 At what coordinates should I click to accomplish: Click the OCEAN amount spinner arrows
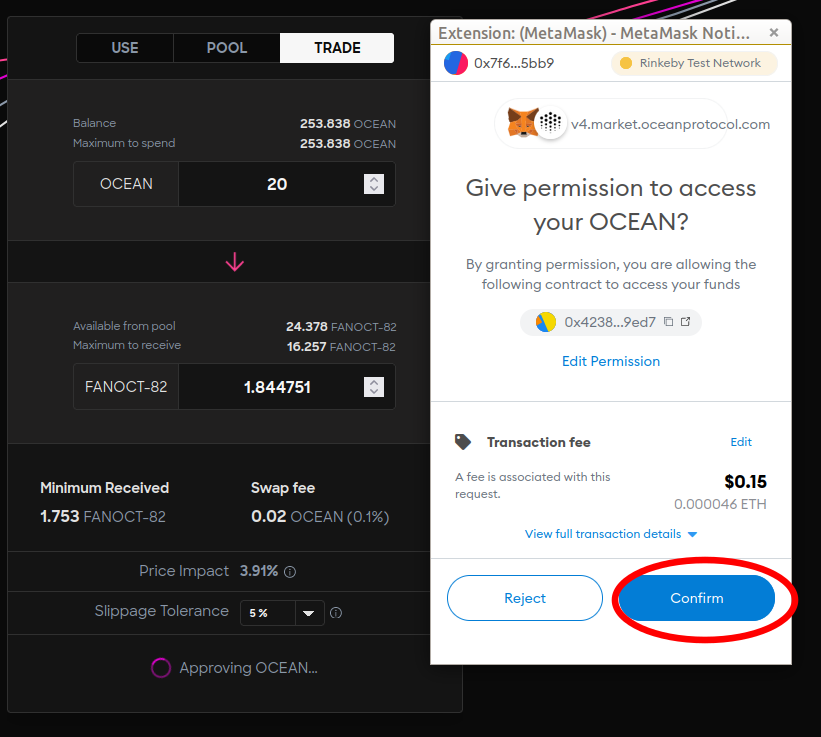374,184
